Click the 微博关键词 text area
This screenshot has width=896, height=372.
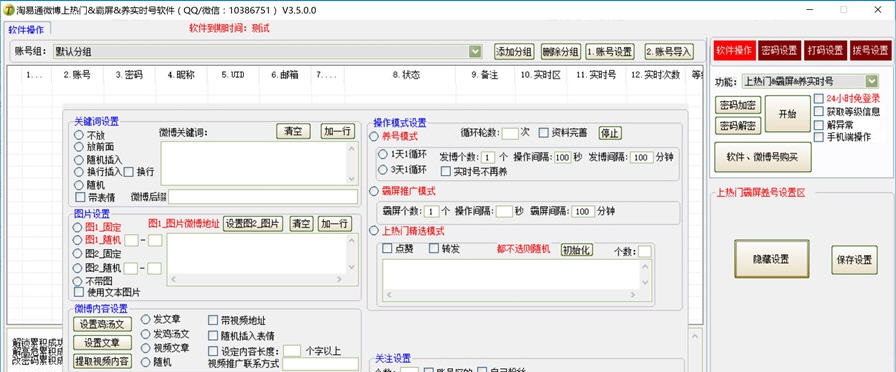pos(259,163)
